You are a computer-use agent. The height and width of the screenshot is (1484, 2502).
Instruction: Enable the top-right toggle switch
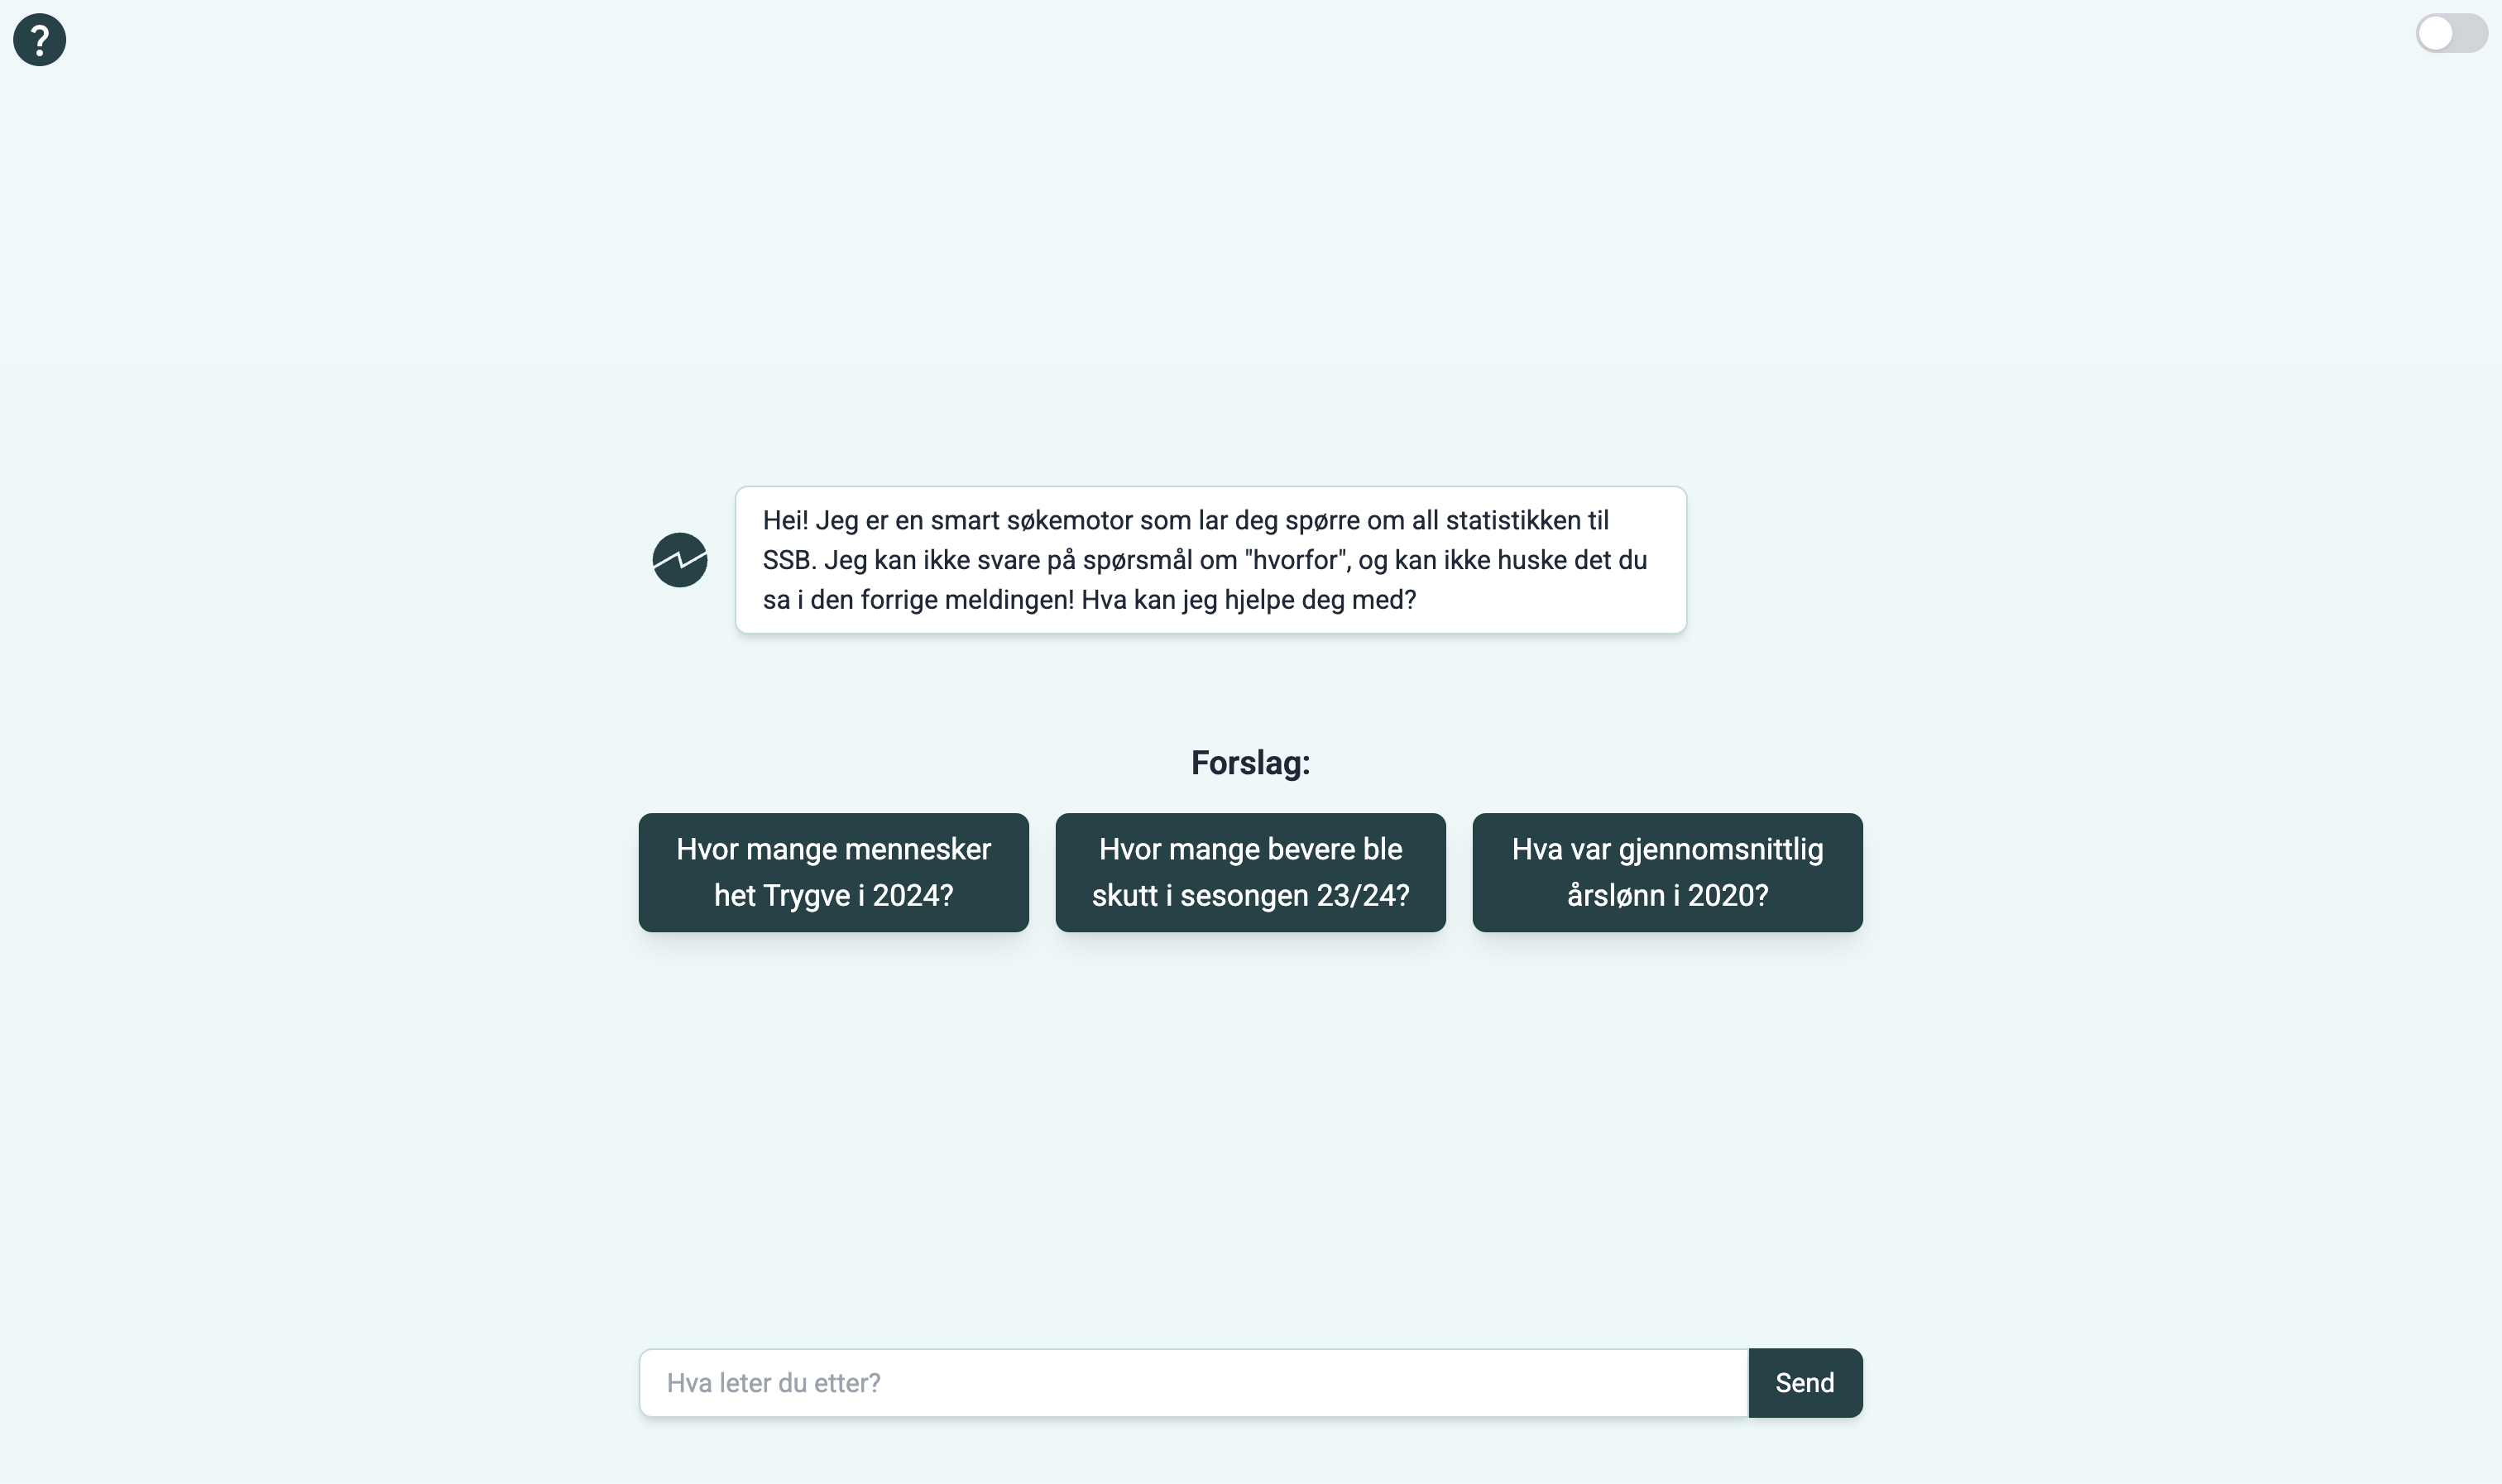pyautogui.click(x=2450, y=33)
